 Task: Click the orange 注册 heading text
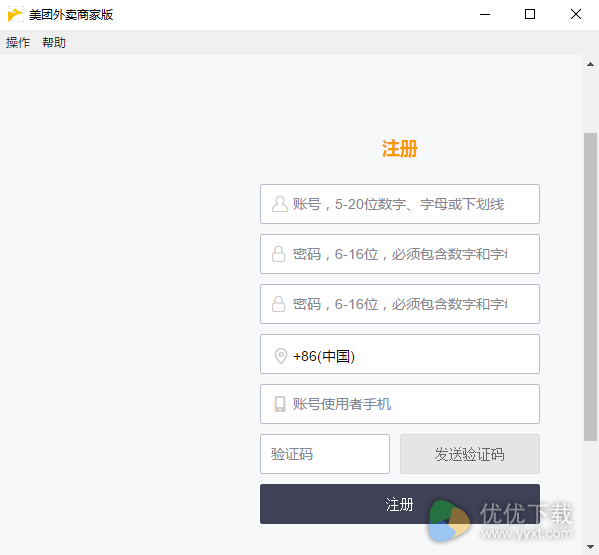pos(400,149)
